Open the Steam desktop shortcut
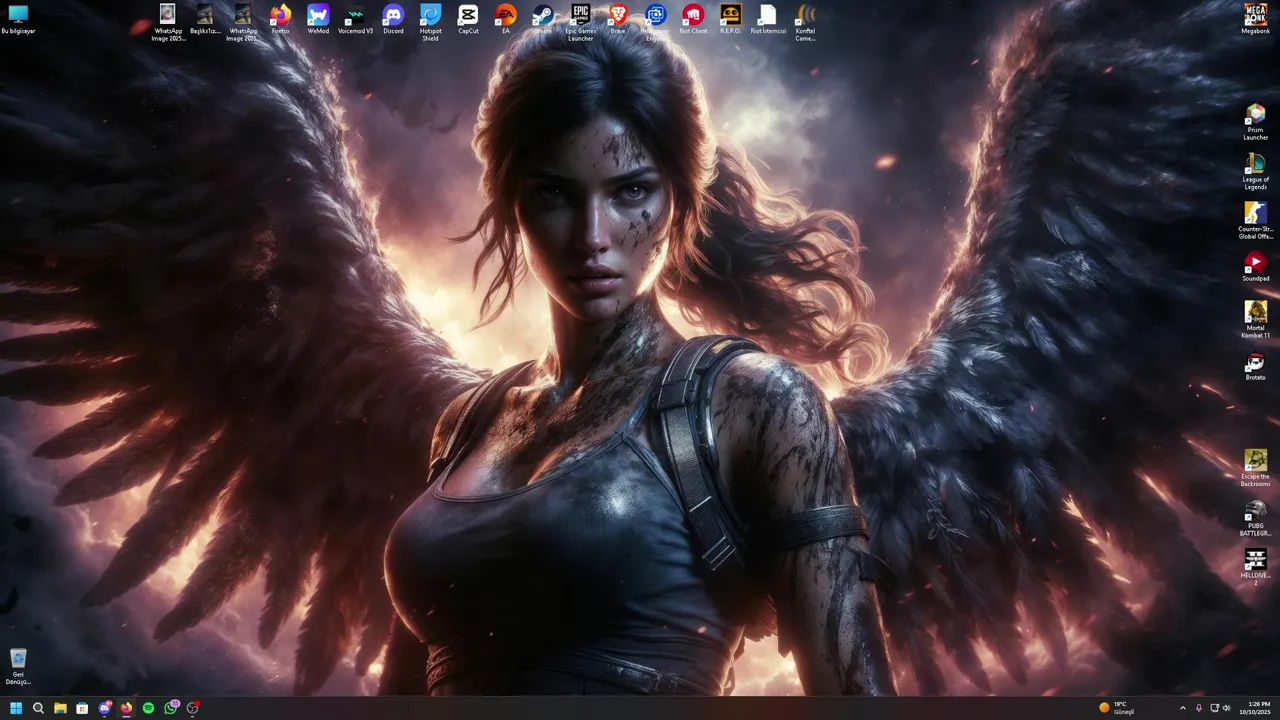The width and height of the screenshot is (1280, 720). [543, 19]
